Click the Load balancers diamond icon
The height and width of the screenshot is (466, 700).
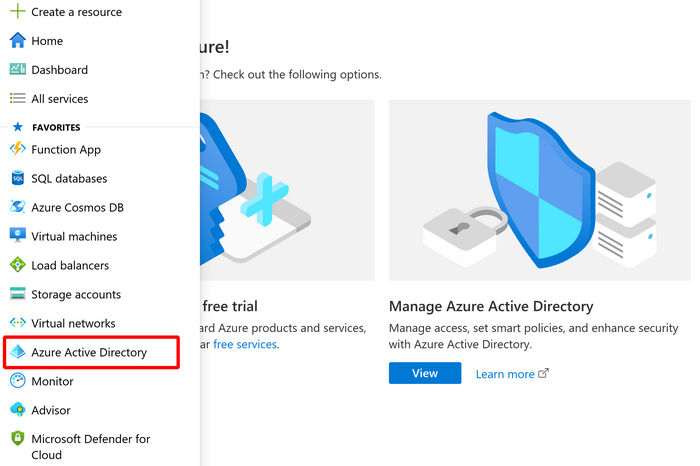17,266
